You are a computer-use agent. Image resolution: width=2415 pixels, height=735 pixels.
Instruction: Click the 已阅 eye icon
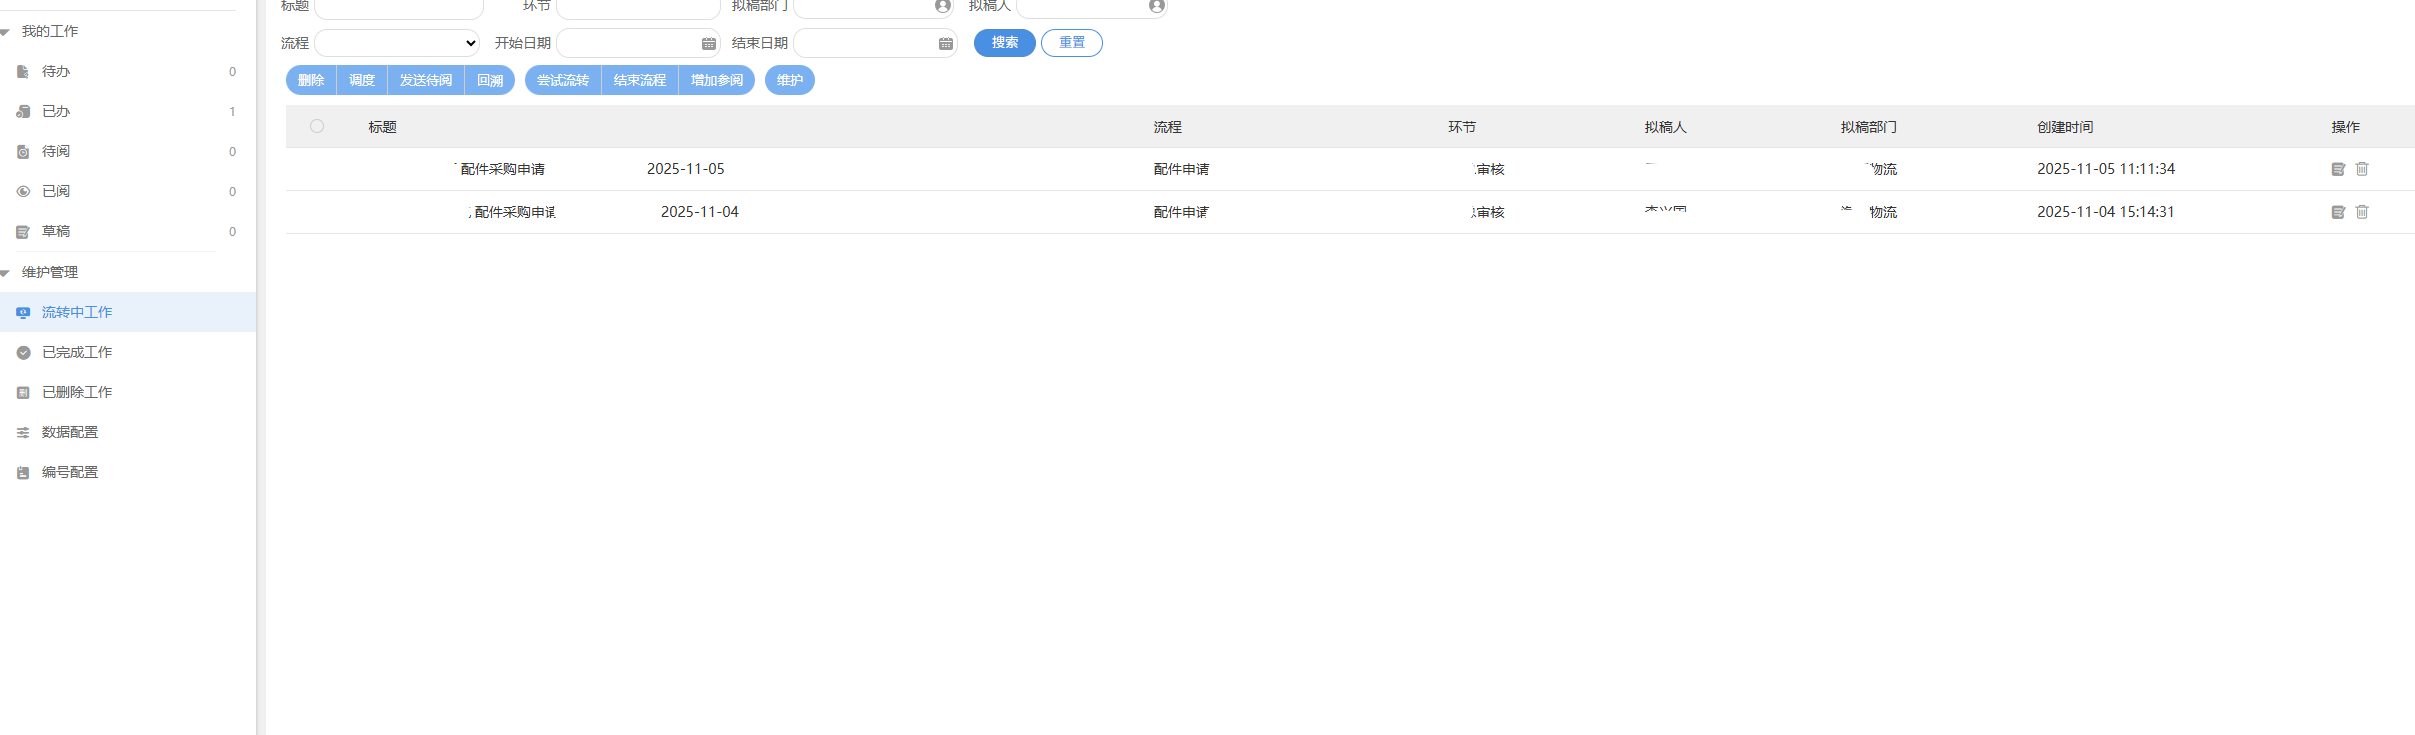pyautogui.click(x=23, y=192)
